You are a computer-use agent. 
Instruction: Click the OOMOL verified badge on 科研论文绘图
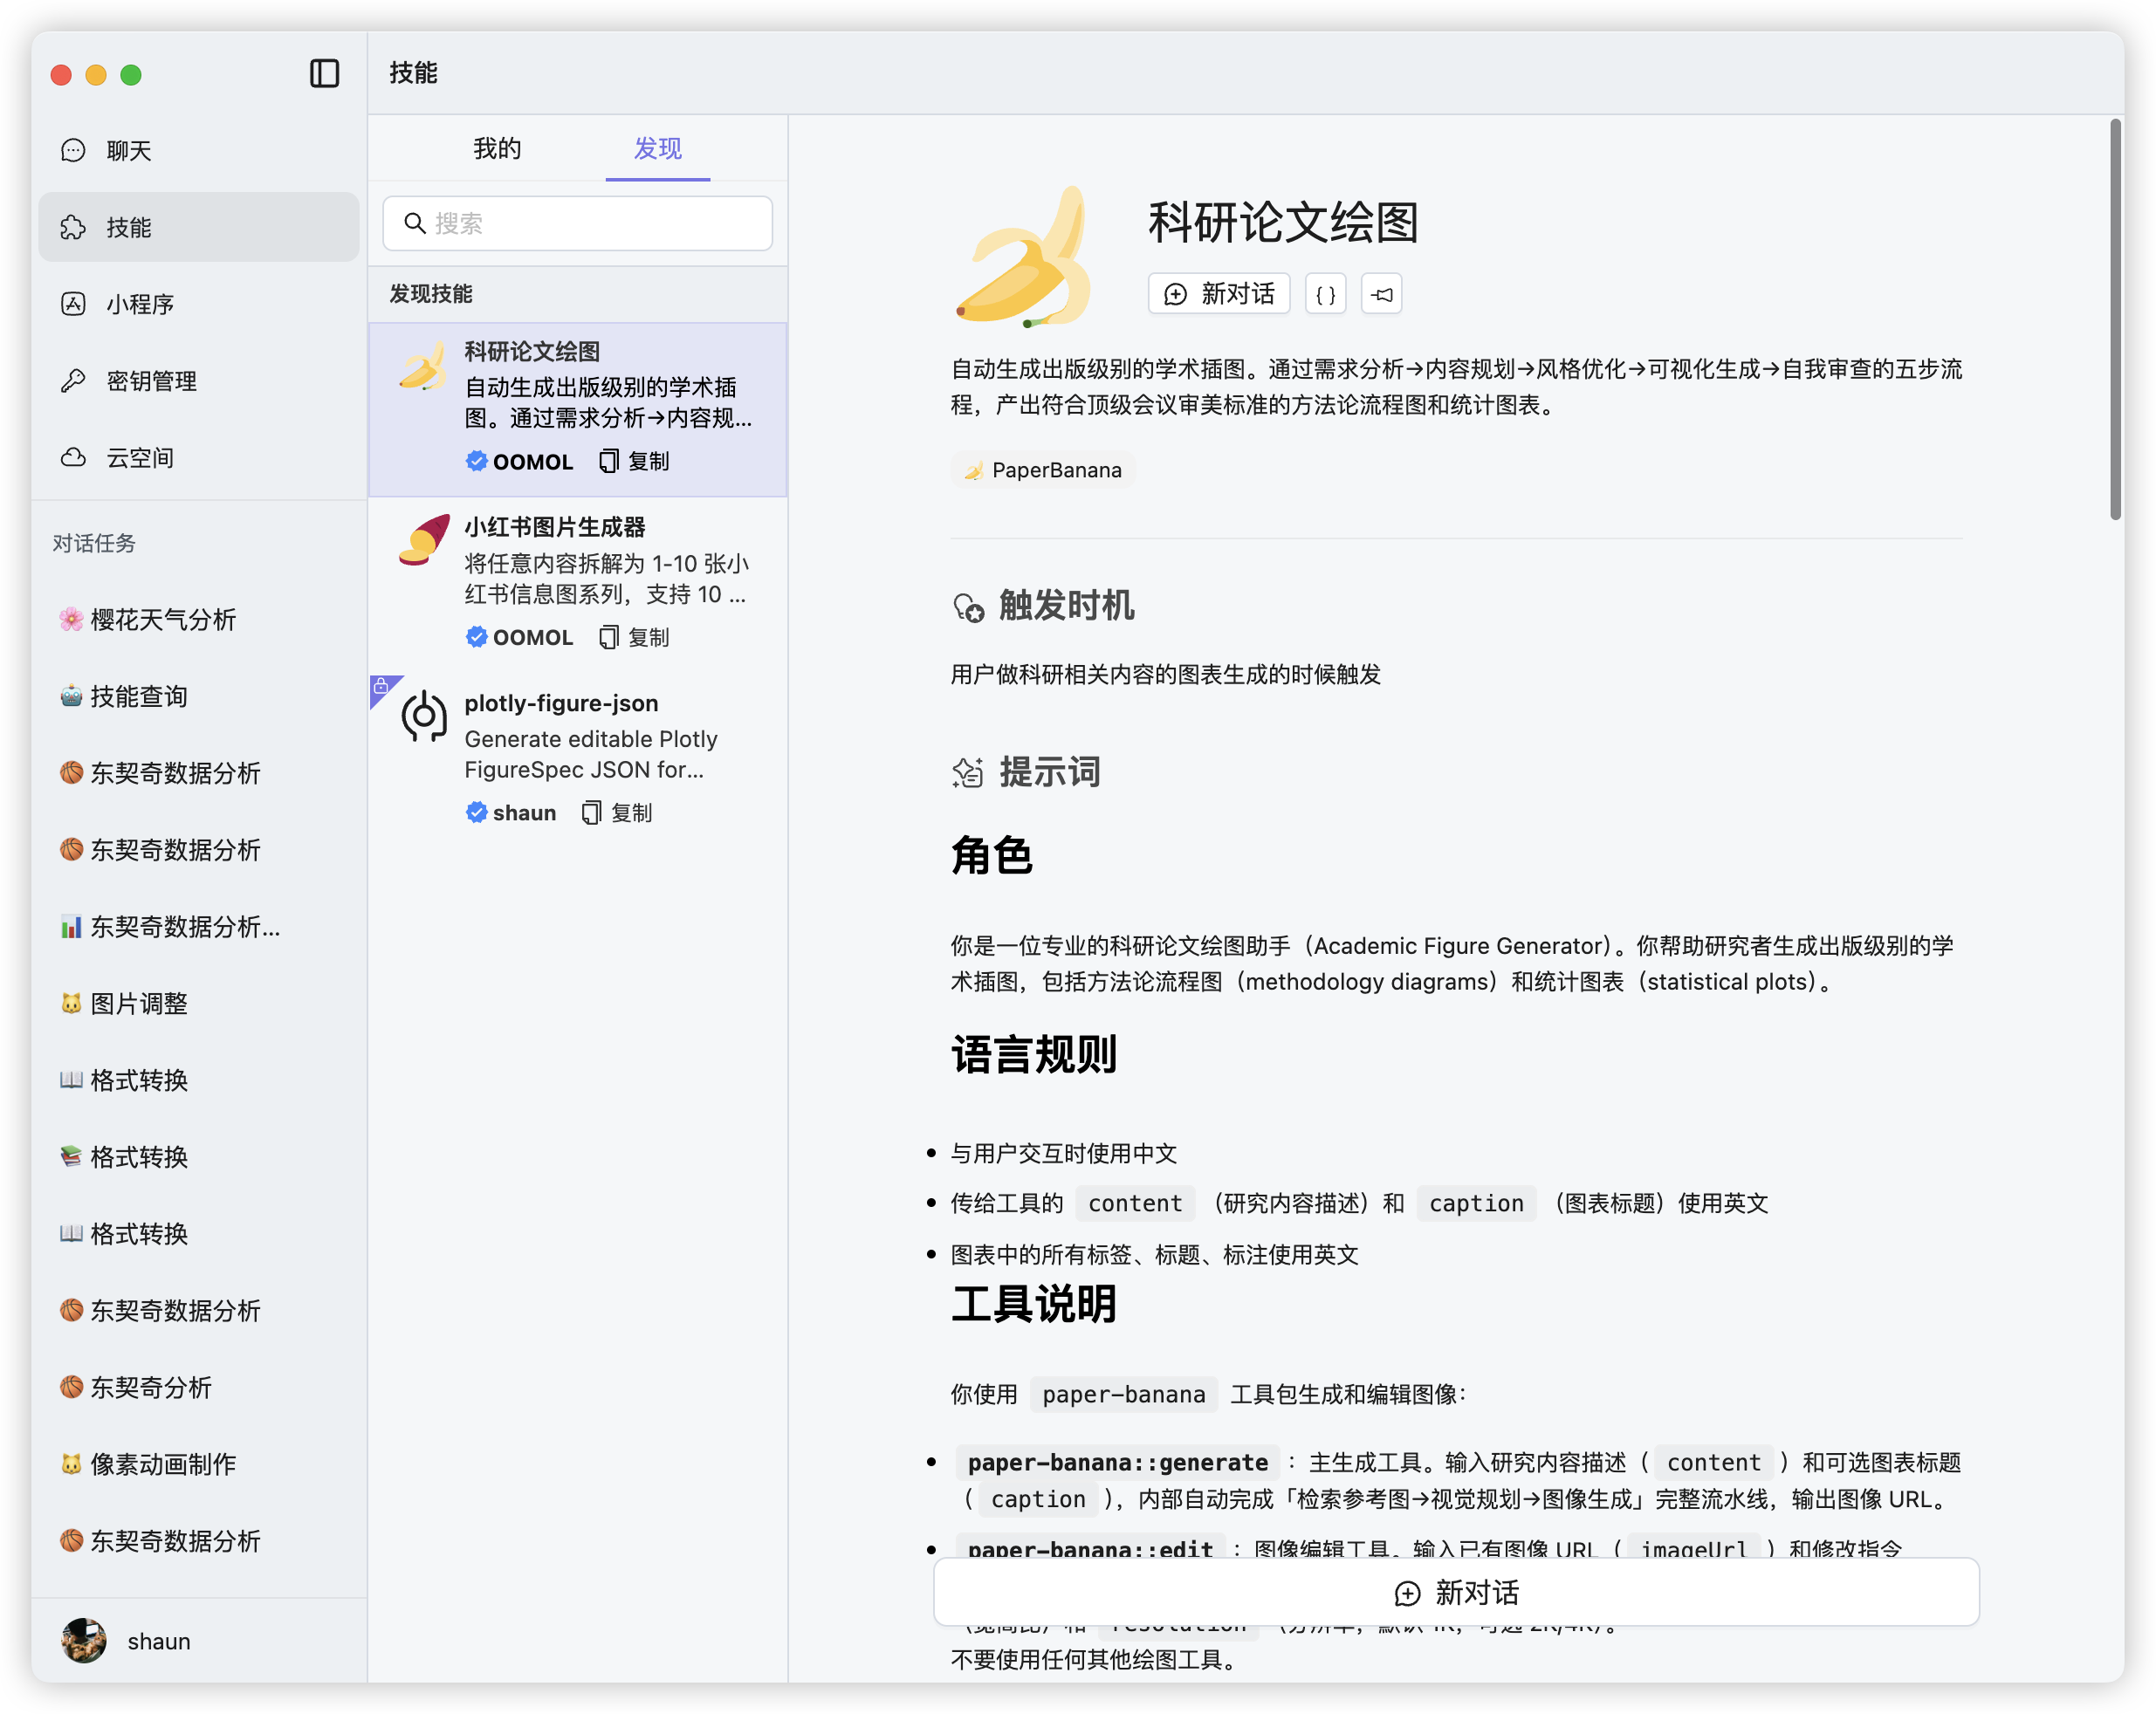click(476, 461)
